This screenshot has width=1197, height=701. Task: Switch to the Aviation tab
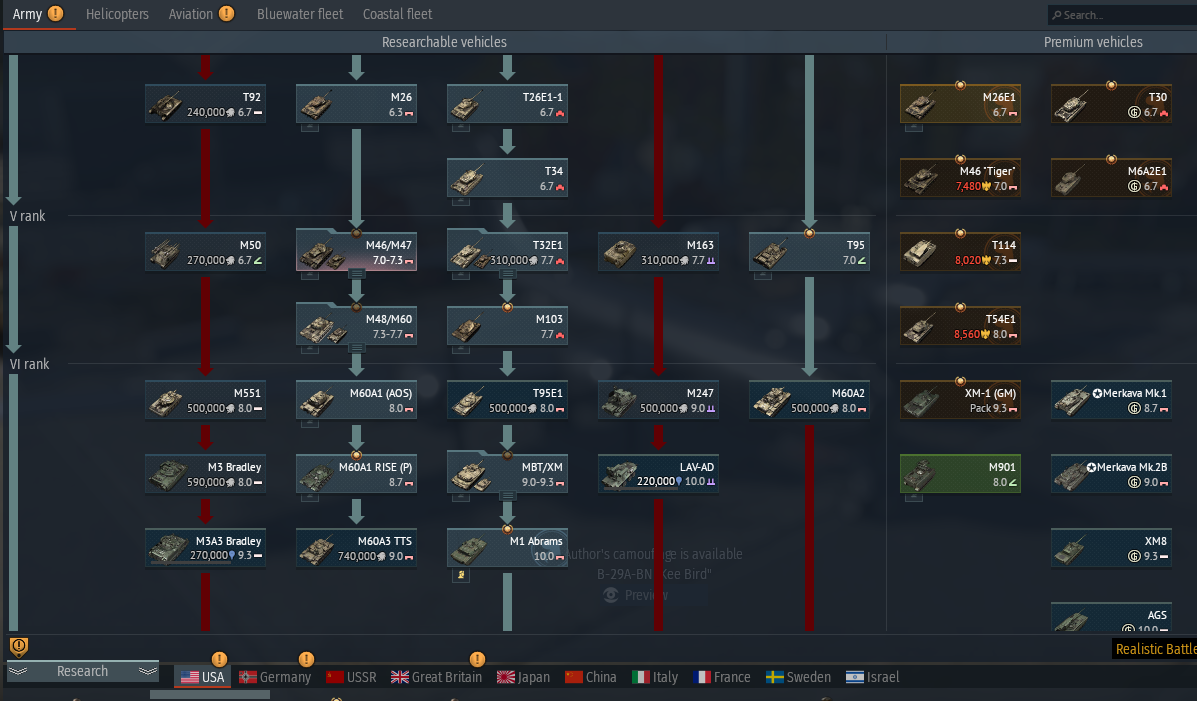click(x=202, y=14)
